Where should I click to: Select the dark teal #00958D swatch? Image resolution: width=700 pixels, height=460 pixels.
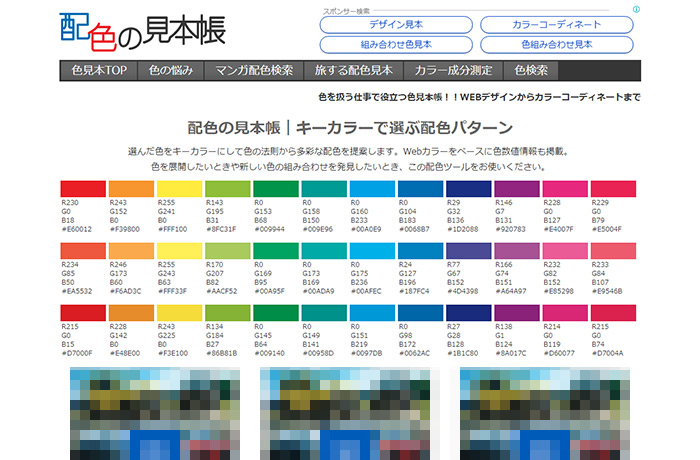324,313
